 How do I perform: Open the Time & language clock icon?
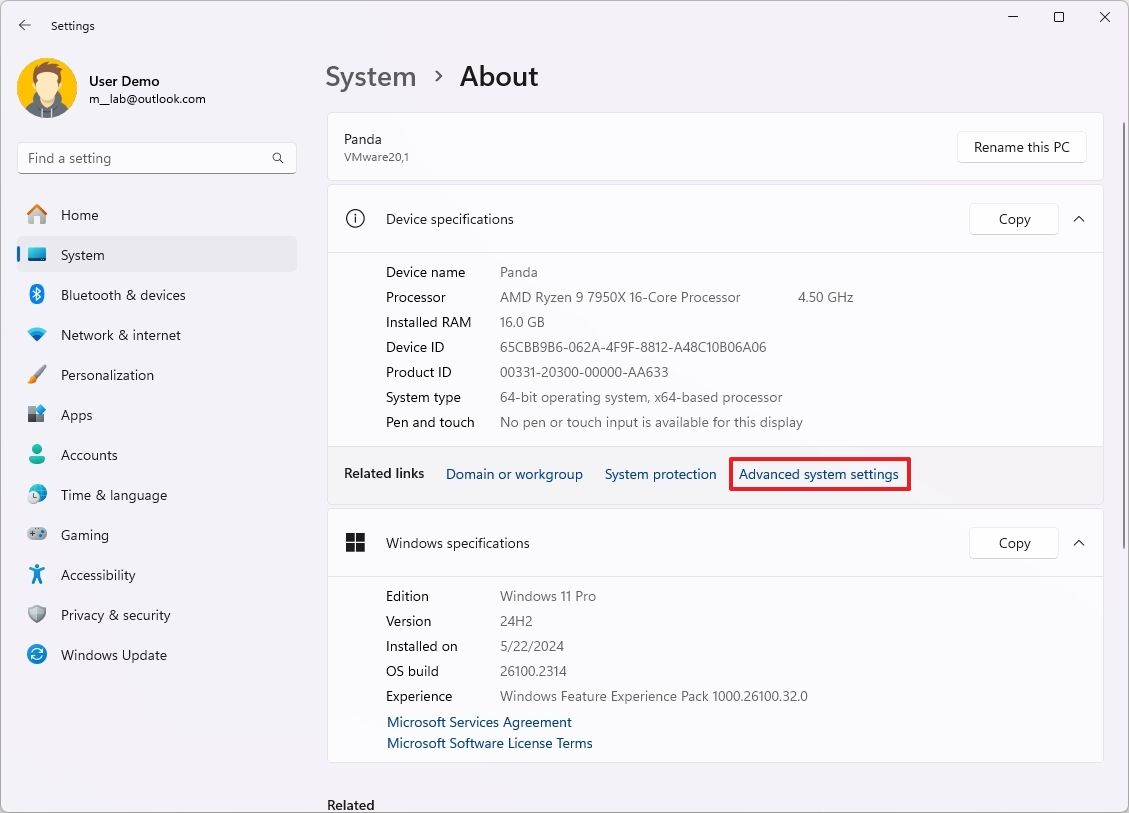click(37, 495)
